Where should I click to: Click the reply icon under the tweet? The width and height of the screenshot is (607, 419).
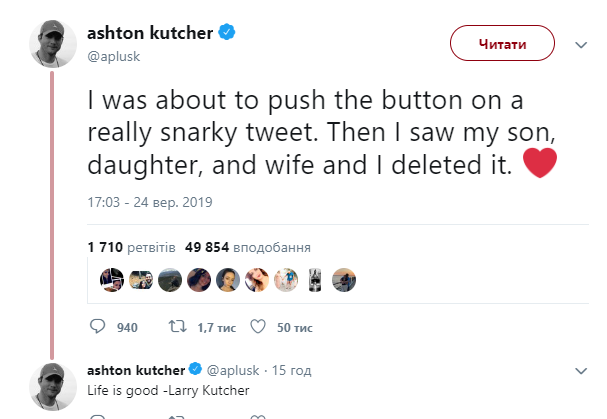97,327
